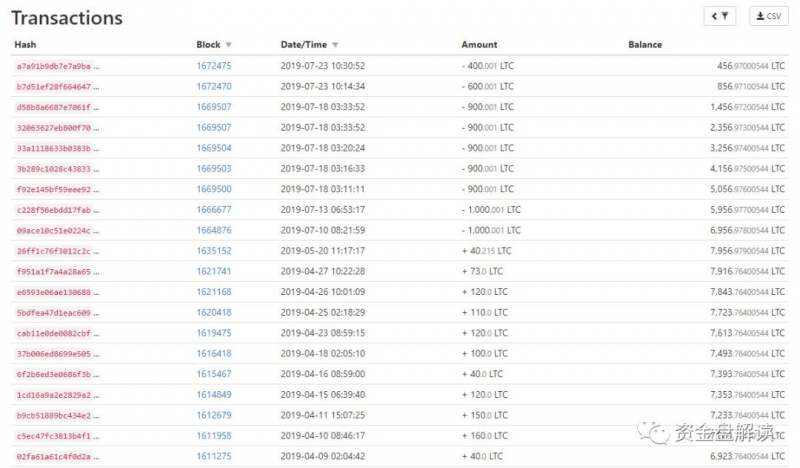Image resolution: width=800 pixels, height=468 pixels.
Task: Download transactions as CSV
Action: point(768,16)
